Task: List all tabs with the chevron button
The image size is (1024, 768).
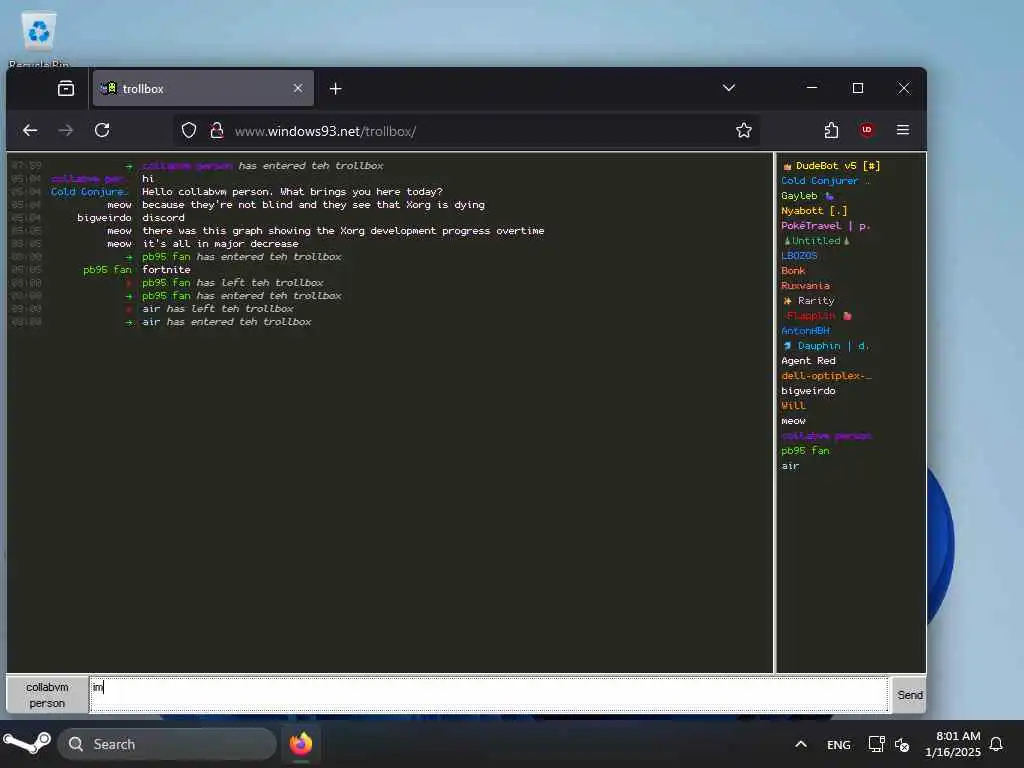Action: (729, 88)
